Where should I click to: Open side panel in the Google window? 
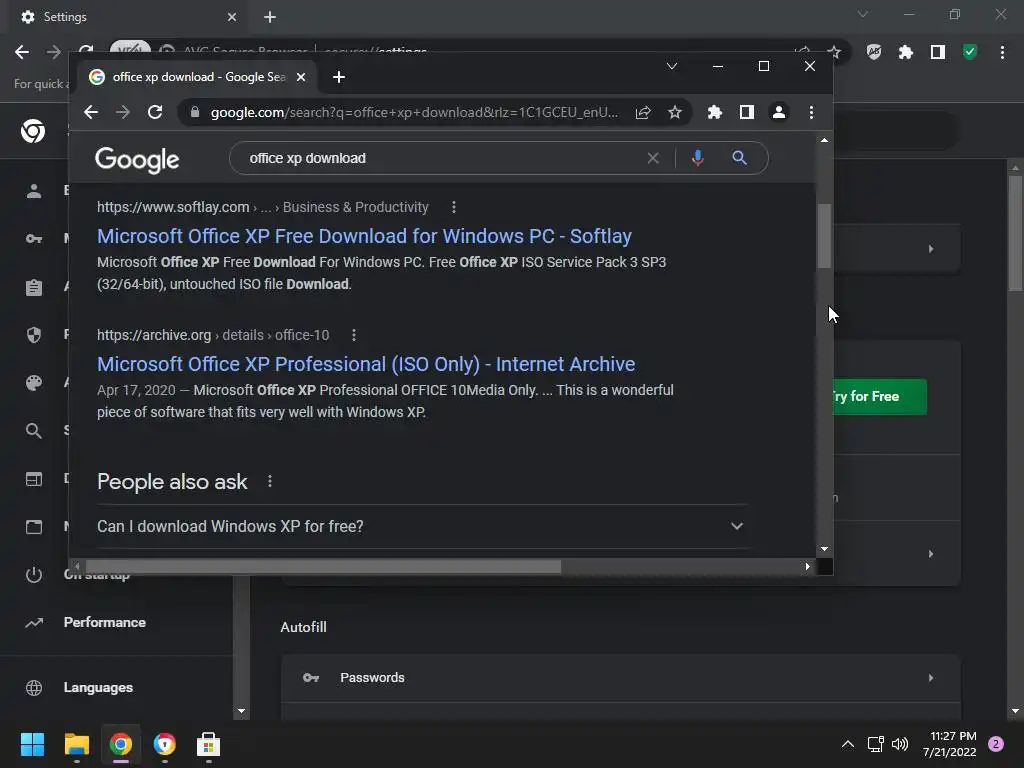pyautogui.click(x=746, y=112)
